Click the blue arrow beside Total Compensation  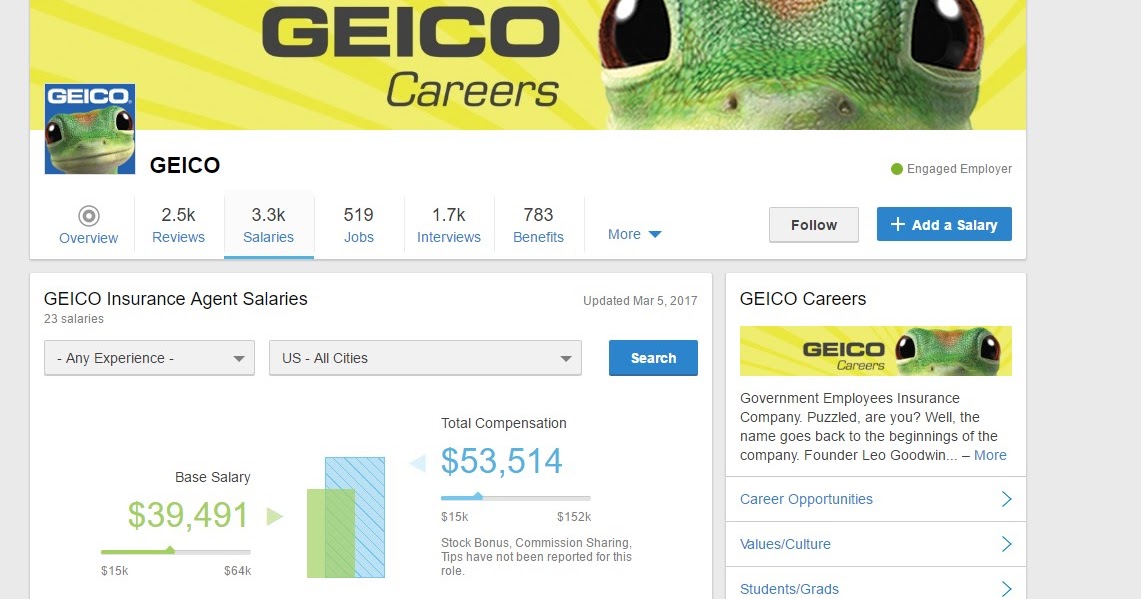pos(419,462)
